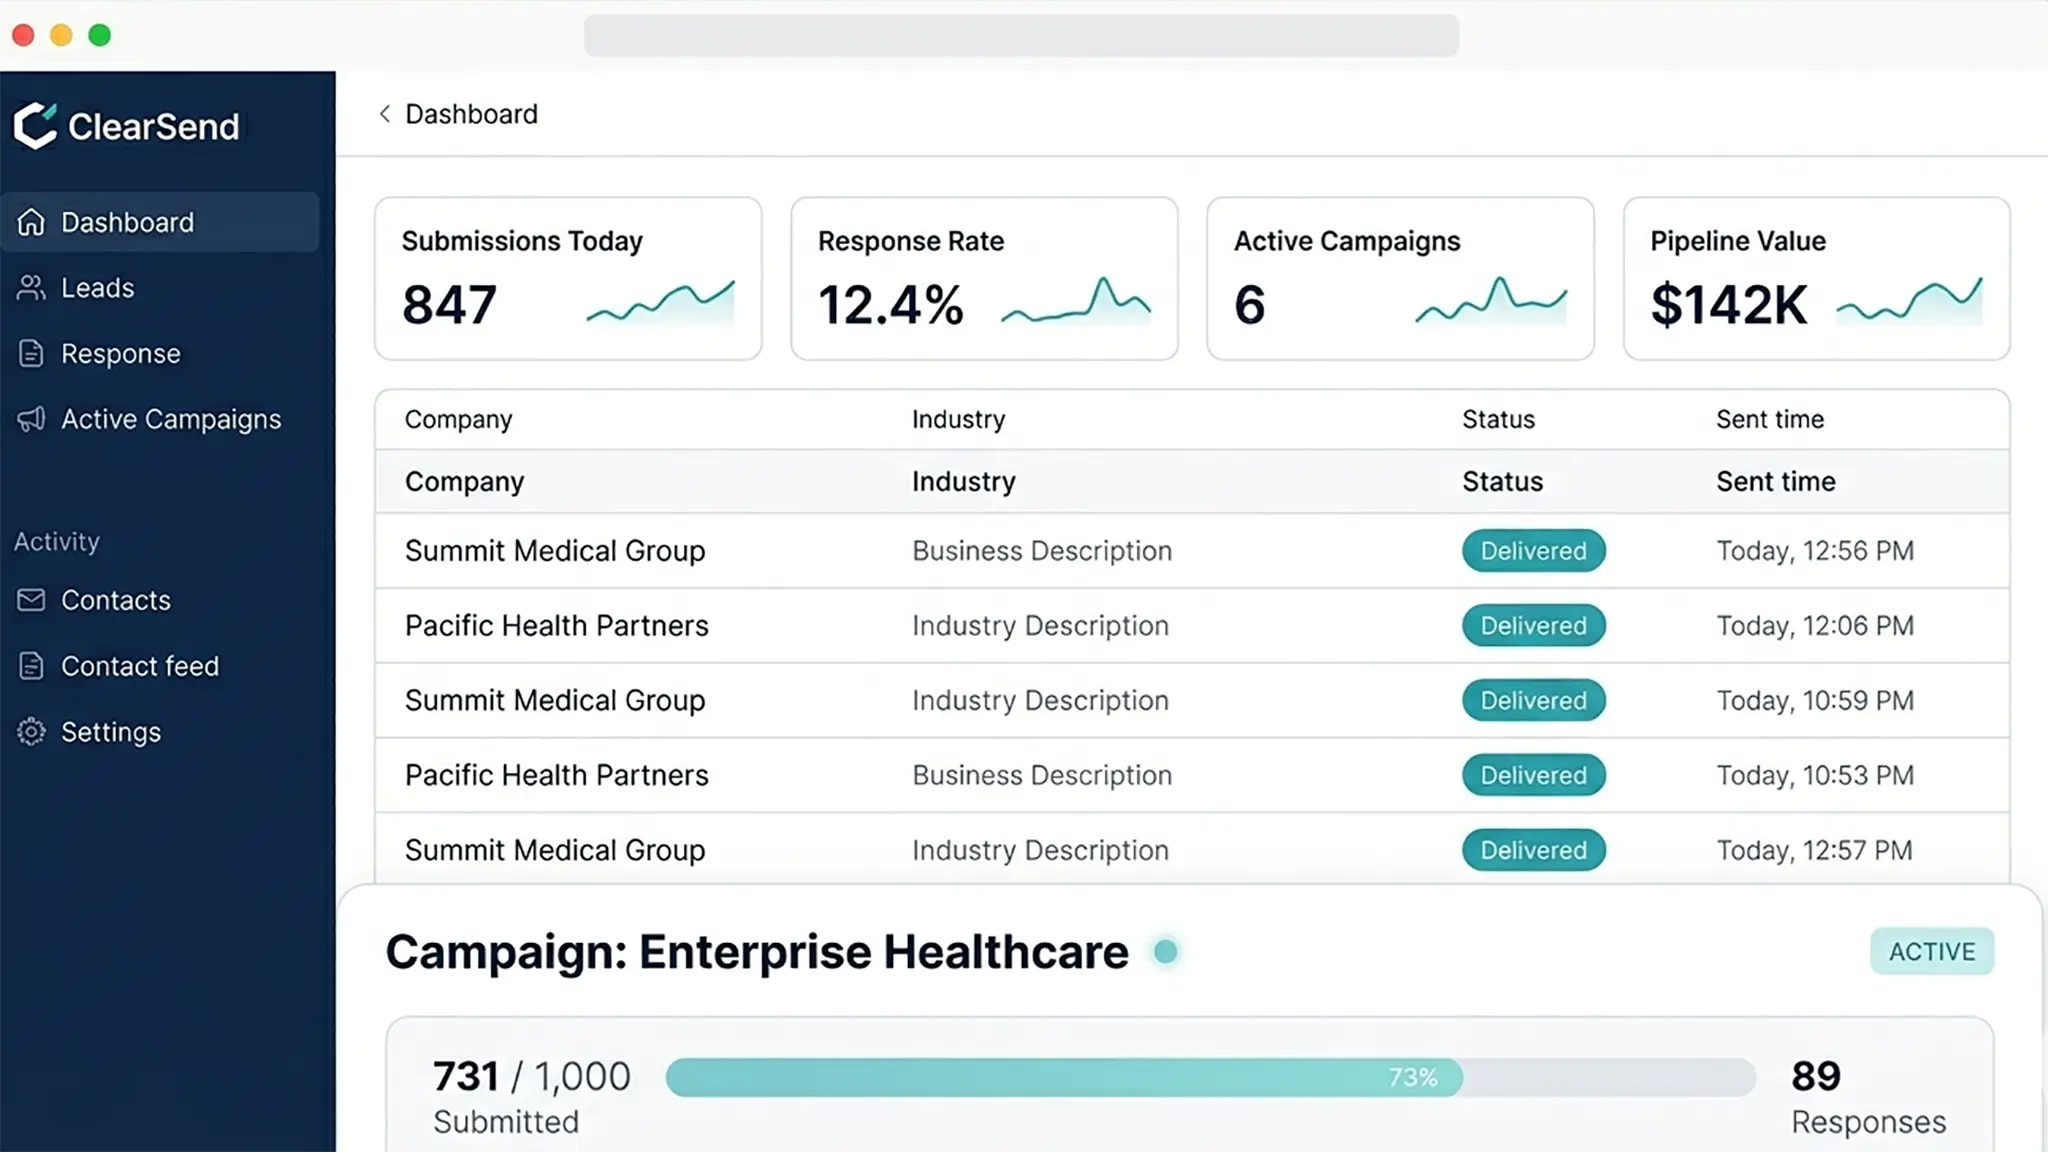Click the Response document icon

coord(31,353)
